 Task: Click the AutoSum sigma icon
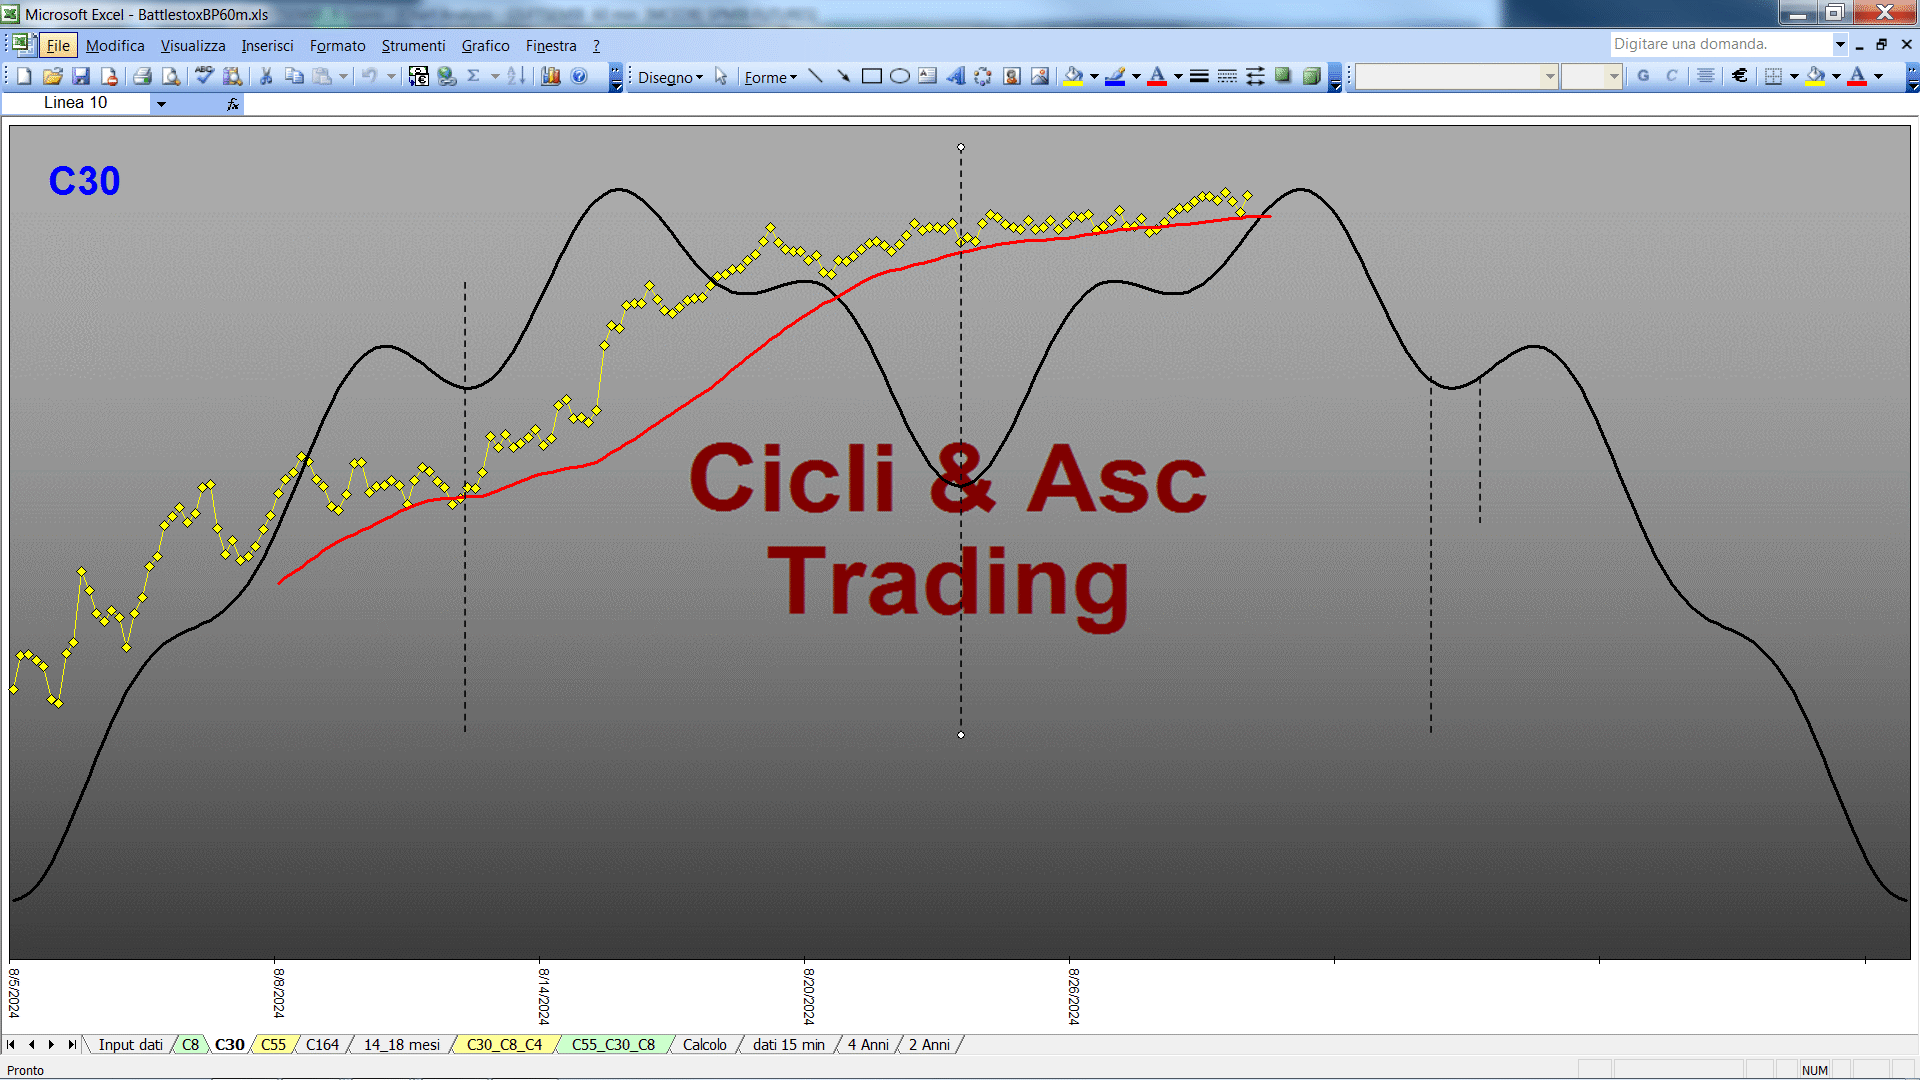[474, 76]
